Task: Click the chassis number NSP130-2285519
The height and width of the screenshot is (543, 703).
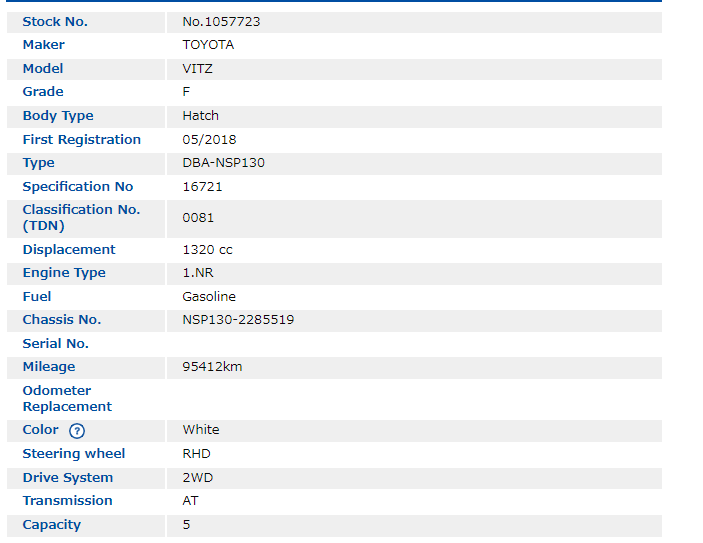Action: pos(238,320)
